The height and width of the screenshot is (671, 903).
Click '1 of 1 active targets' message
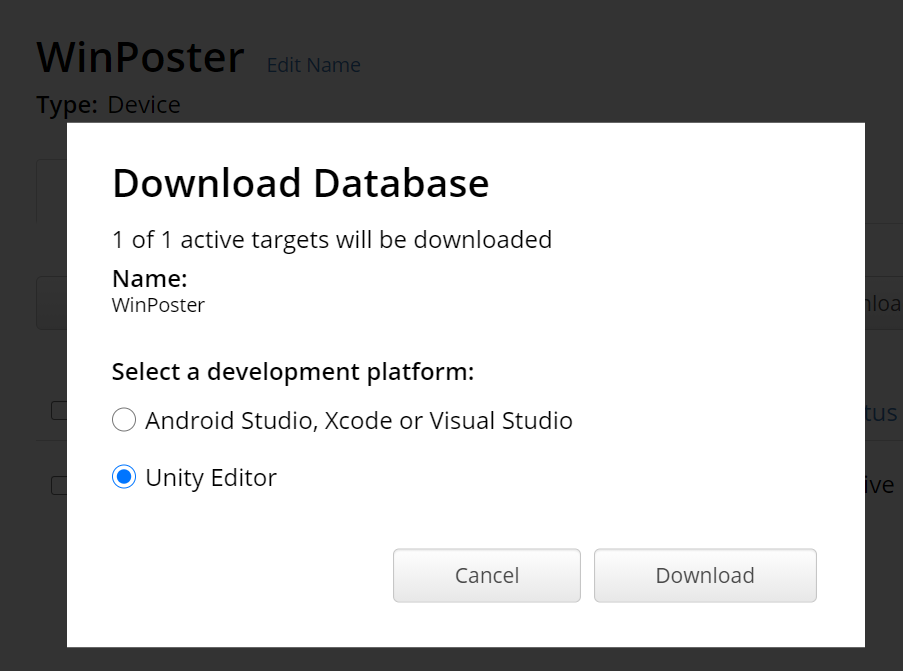click(332, 240)
